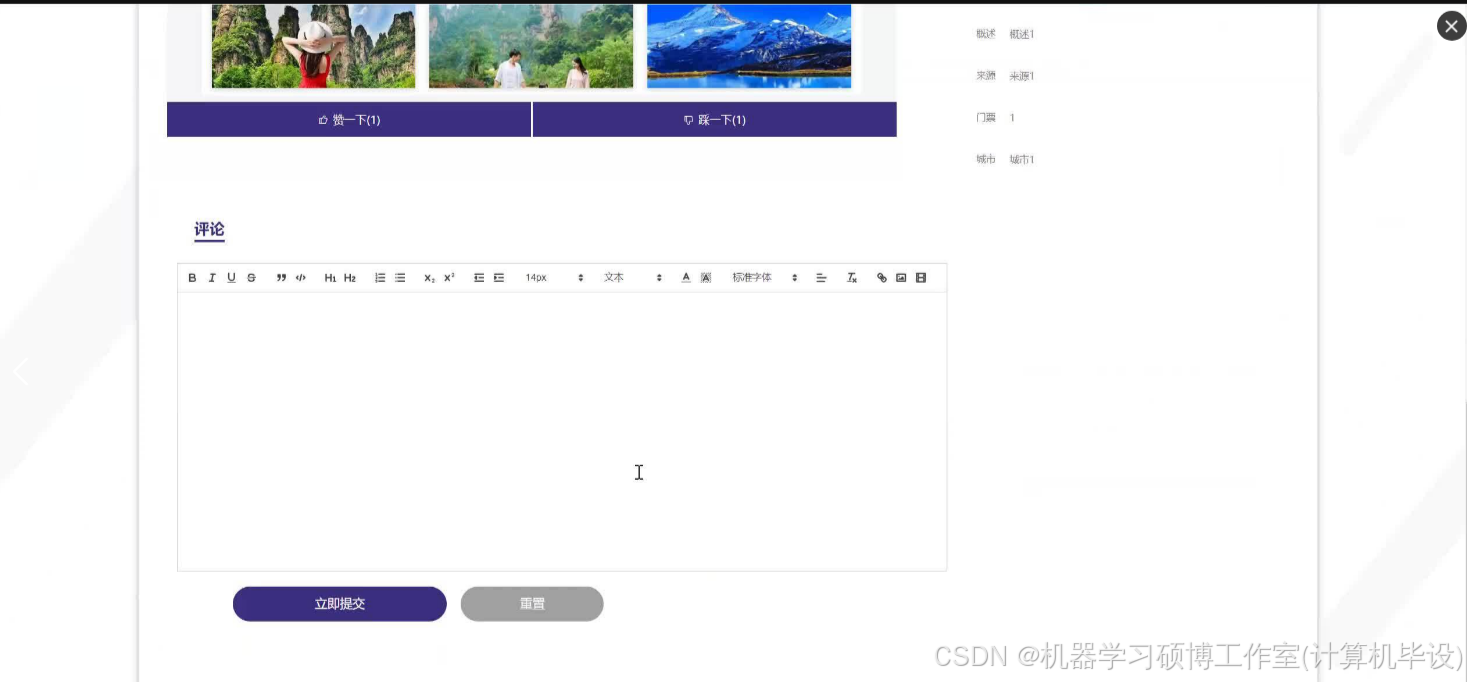Insert a video in the comment
Screen dimensions: 1467x682
click(921, 278)
